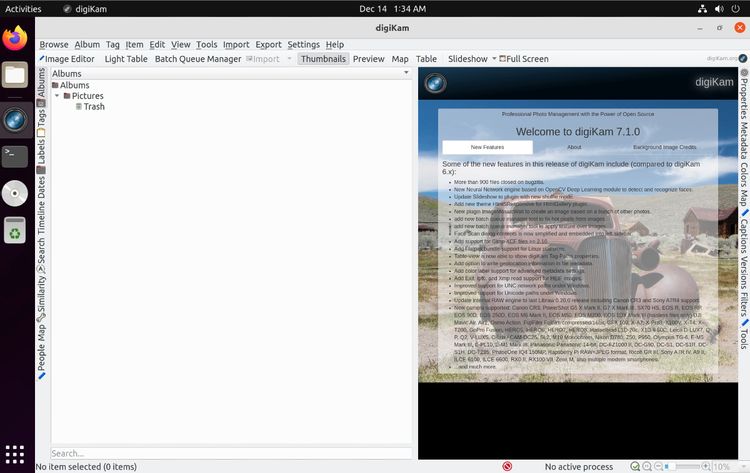Switch to the About tab on welcome page
The image size is (750, 473).
coord(574,147)
